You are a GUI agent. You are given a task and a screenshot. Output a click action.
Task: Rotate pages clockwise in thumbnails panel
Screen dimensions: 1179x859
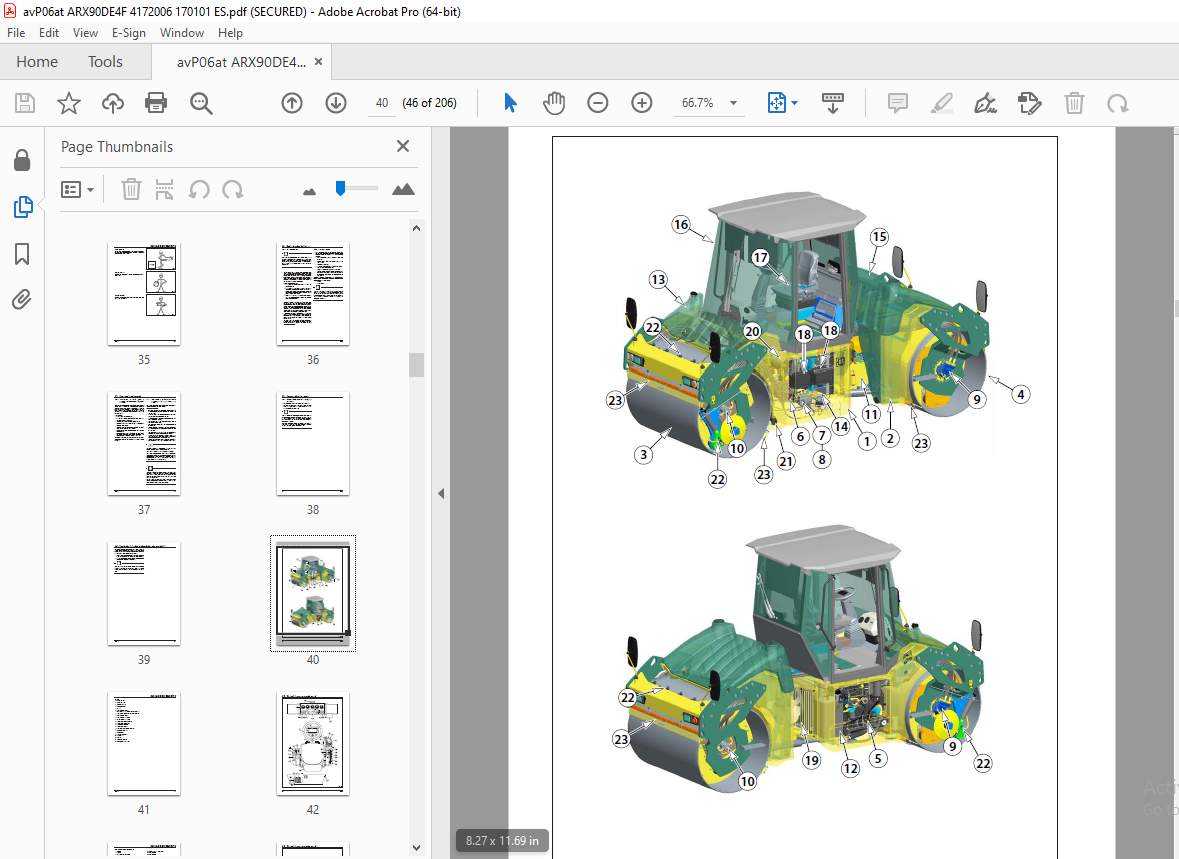point(233,190)
